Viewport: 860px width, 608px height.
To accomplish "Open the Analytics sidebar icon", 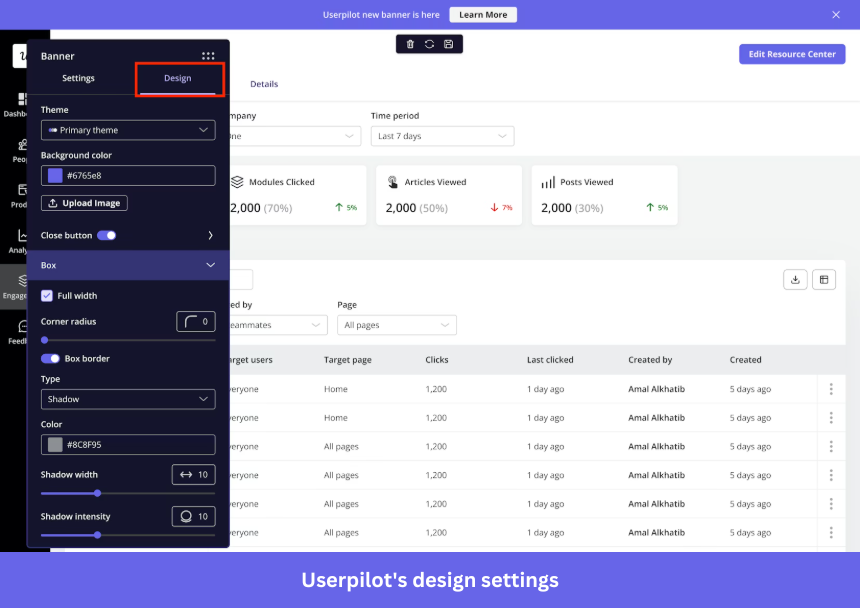I will [x=22, y=236].
